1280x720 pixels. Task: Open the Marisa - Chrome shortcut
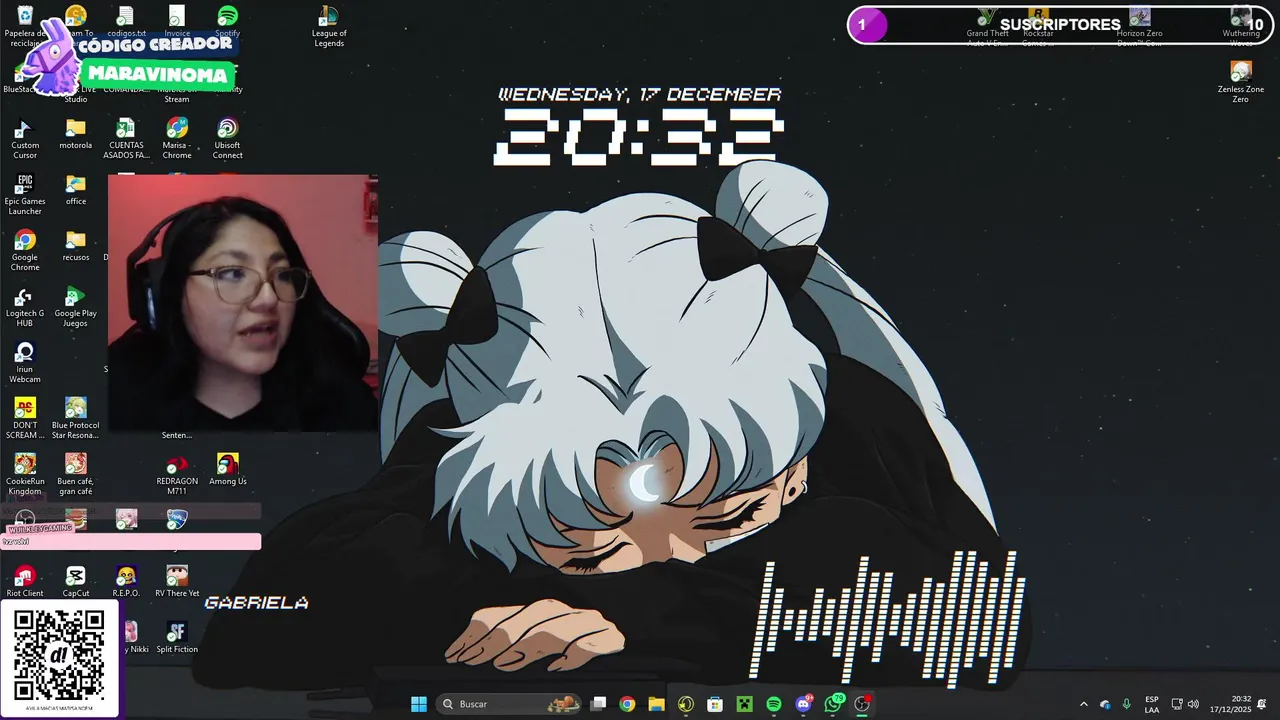[x=177, y=139]
